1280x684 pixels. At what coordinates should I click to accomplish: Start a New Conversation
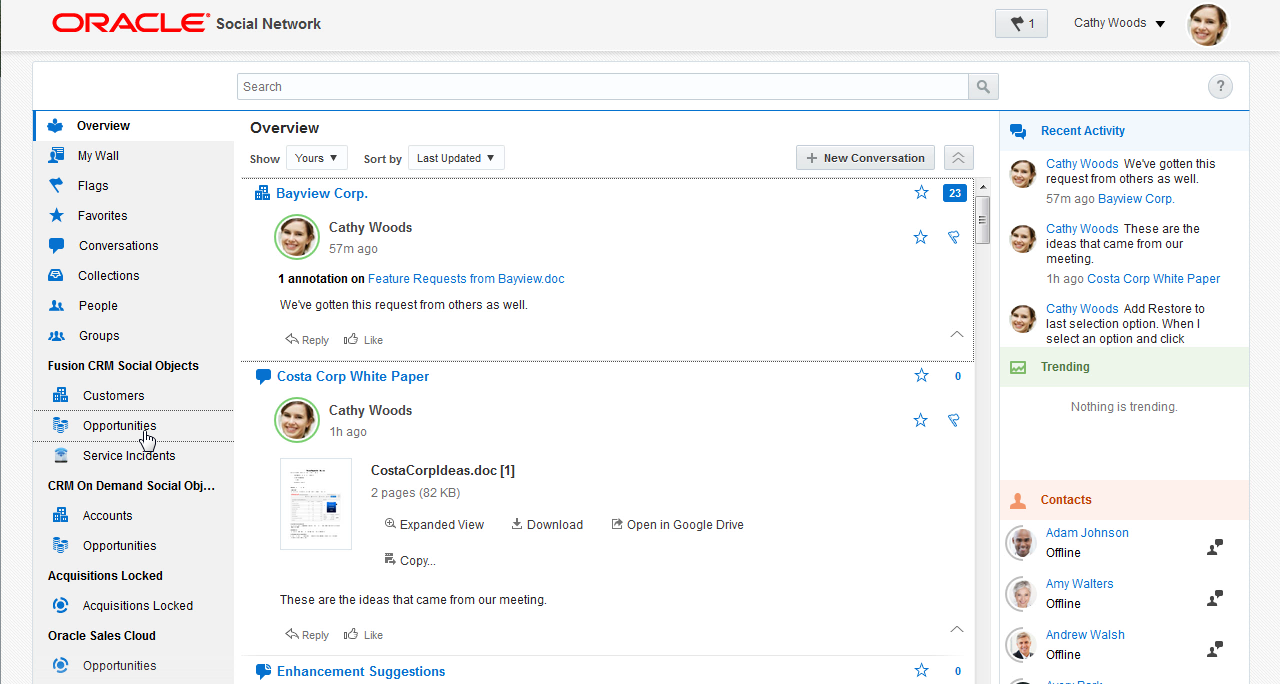pyautogui.click(x=864, y=157)
